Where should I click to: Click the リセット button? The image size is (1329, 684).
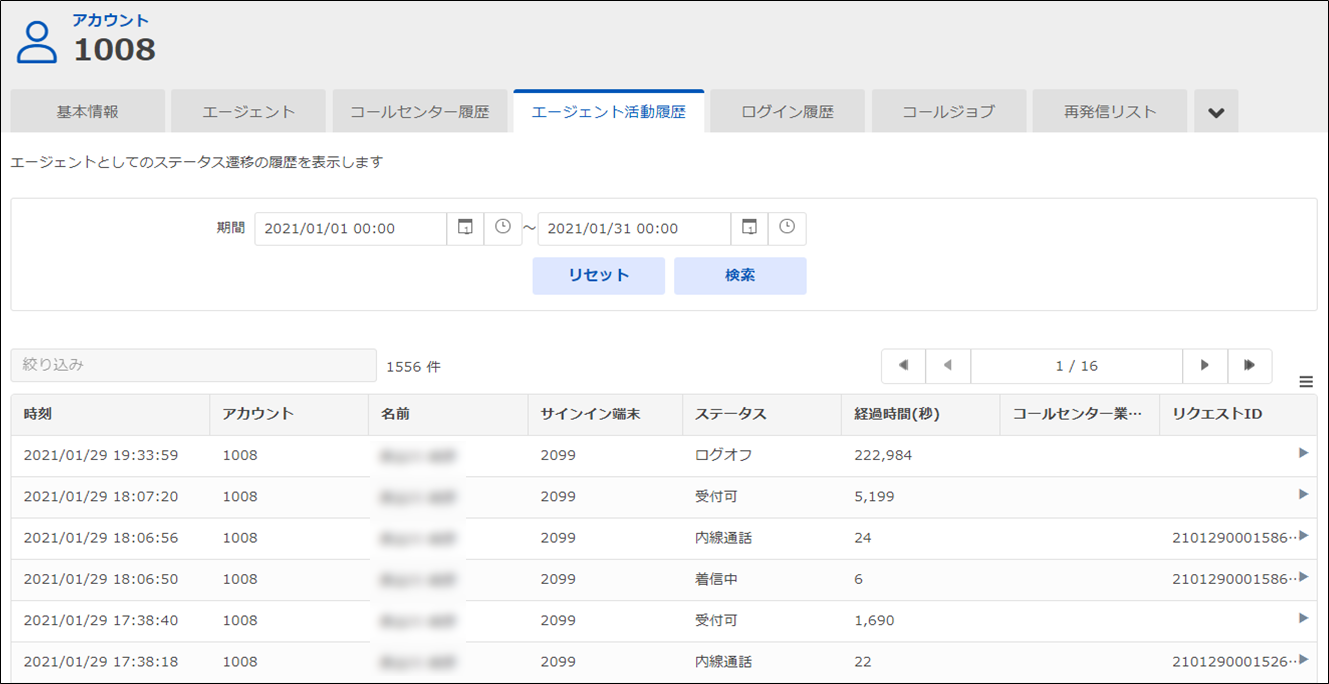(598, 276)
